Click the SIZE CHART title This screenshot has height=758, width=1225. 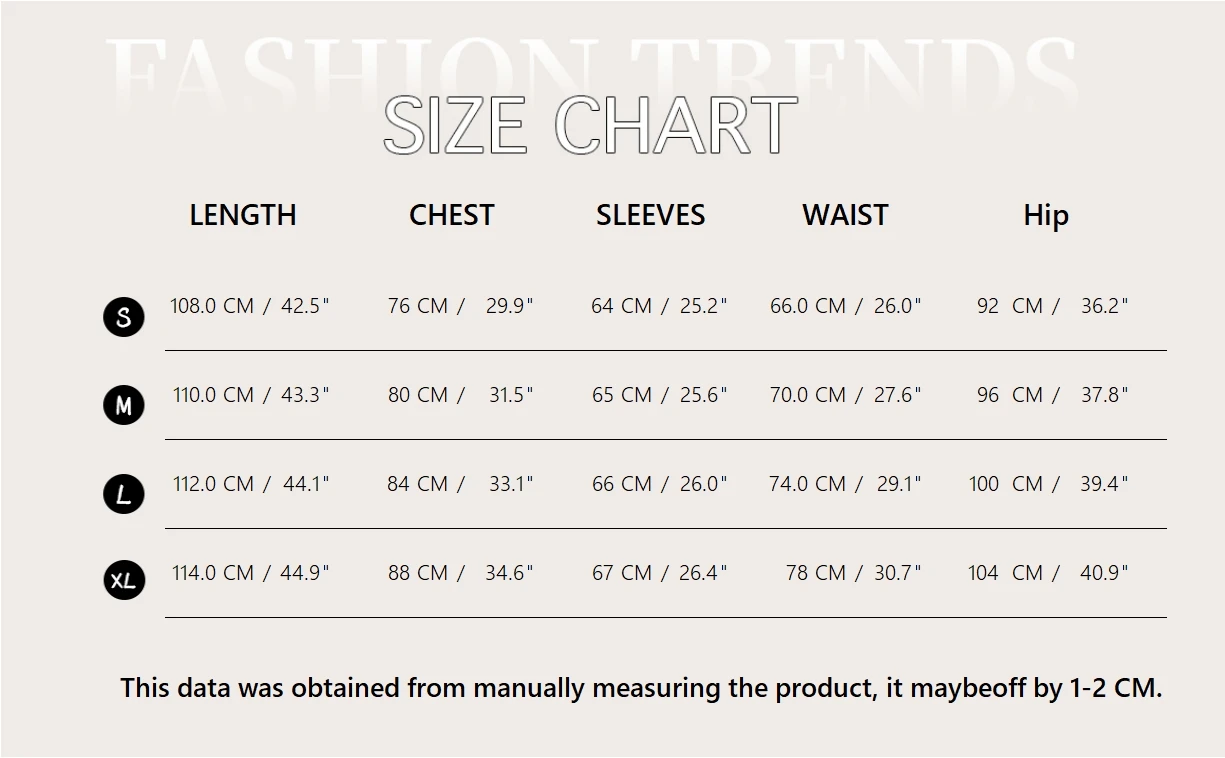pyautogui.click(x=590, y=126)
